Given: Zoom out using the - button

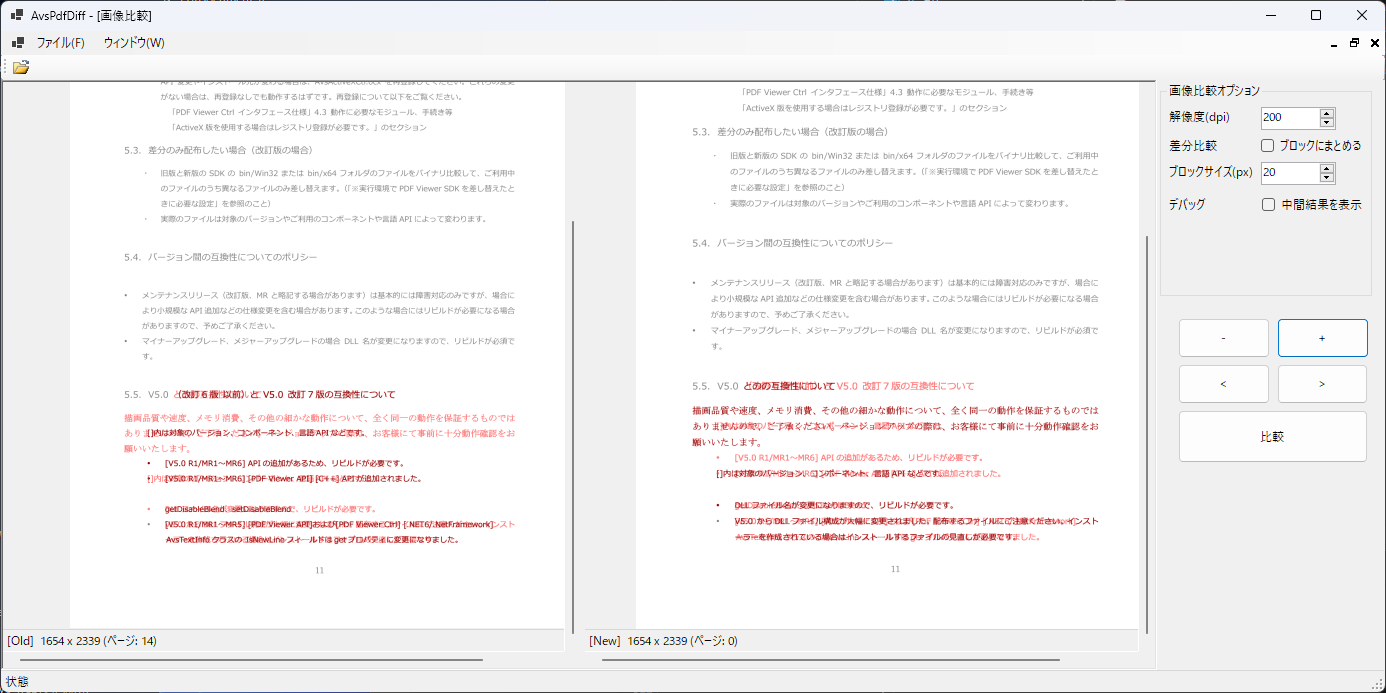Looking at the screenshot, I should (x=1223, y=338).
